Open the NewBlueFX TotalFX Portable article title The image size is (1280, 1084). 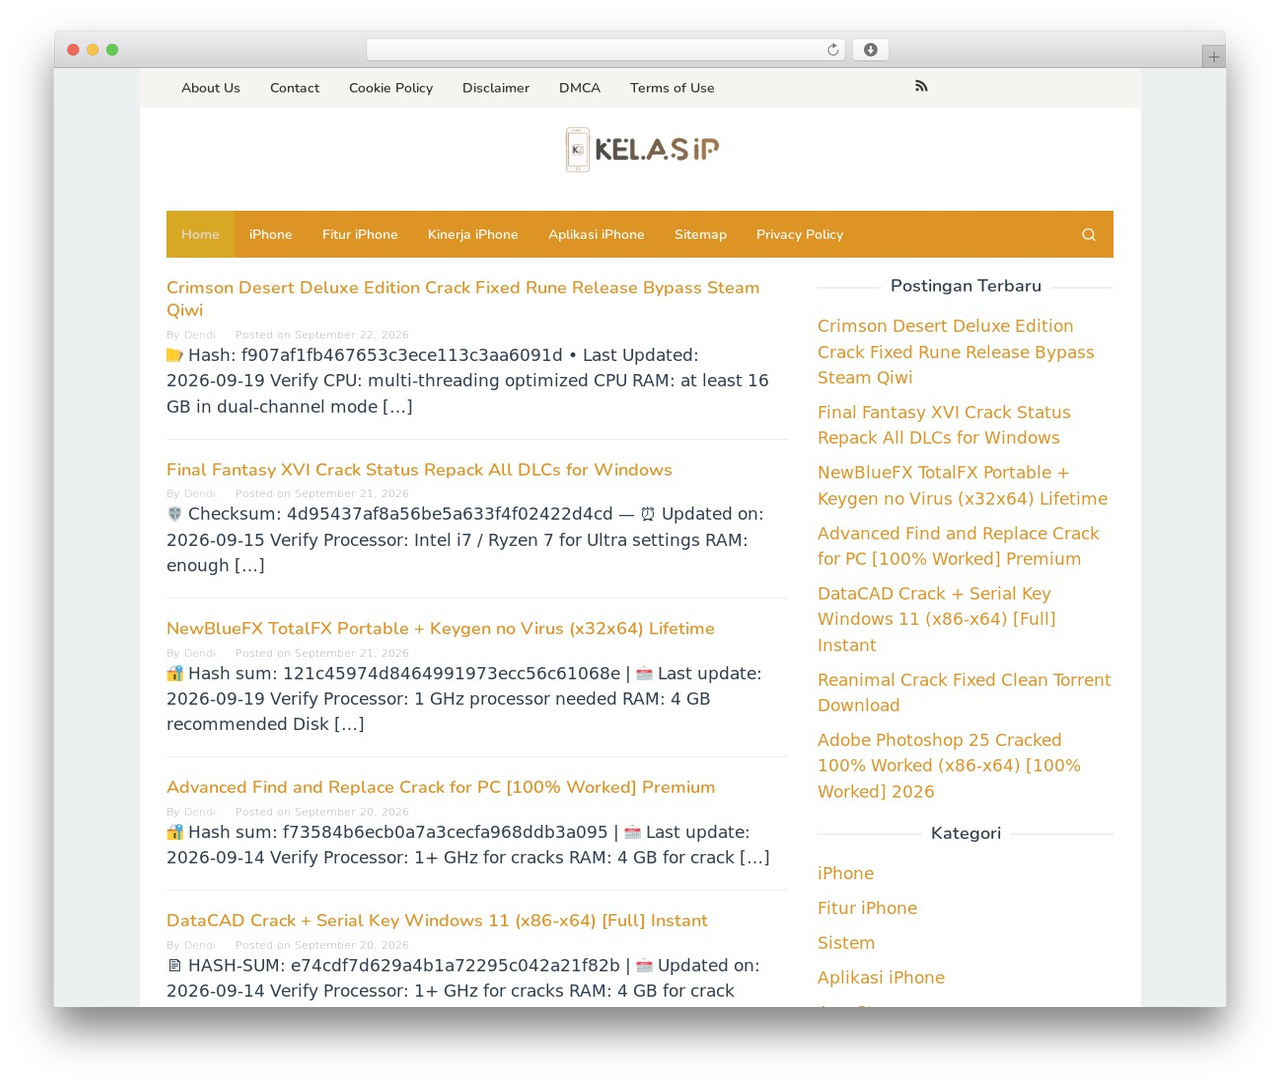[x=440, y=629]
